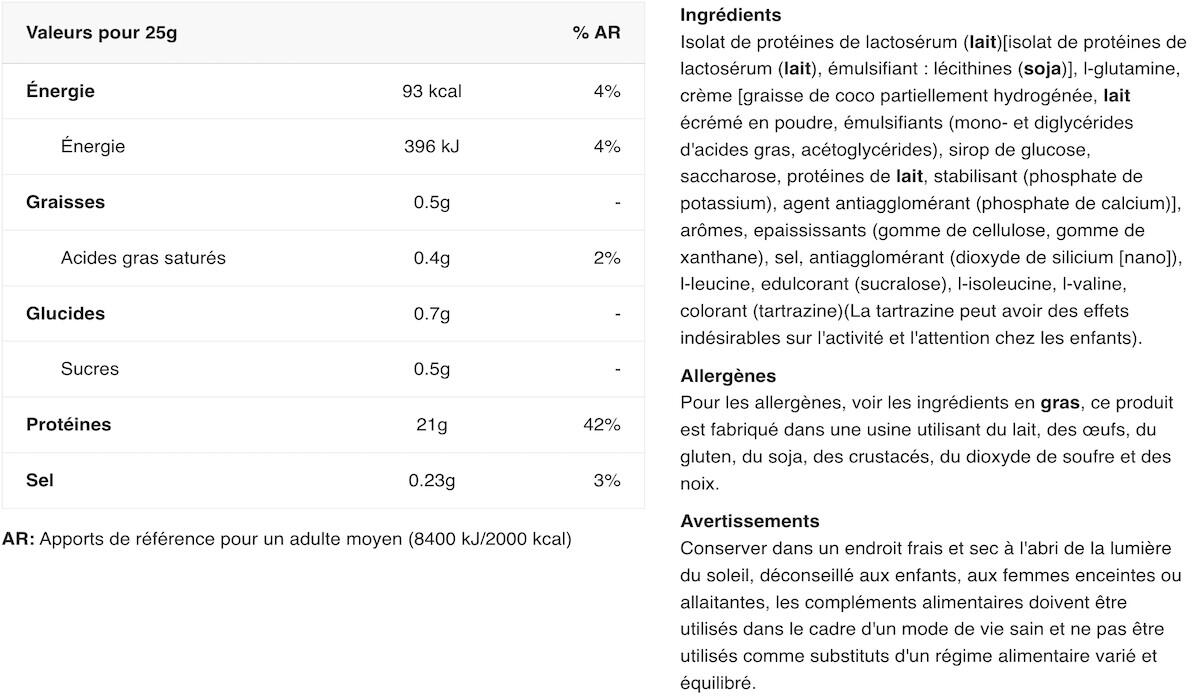Viewport: 1200px width, 700px height.
Task: Click the 396 kJ energy value
Action: pos(432,147)
